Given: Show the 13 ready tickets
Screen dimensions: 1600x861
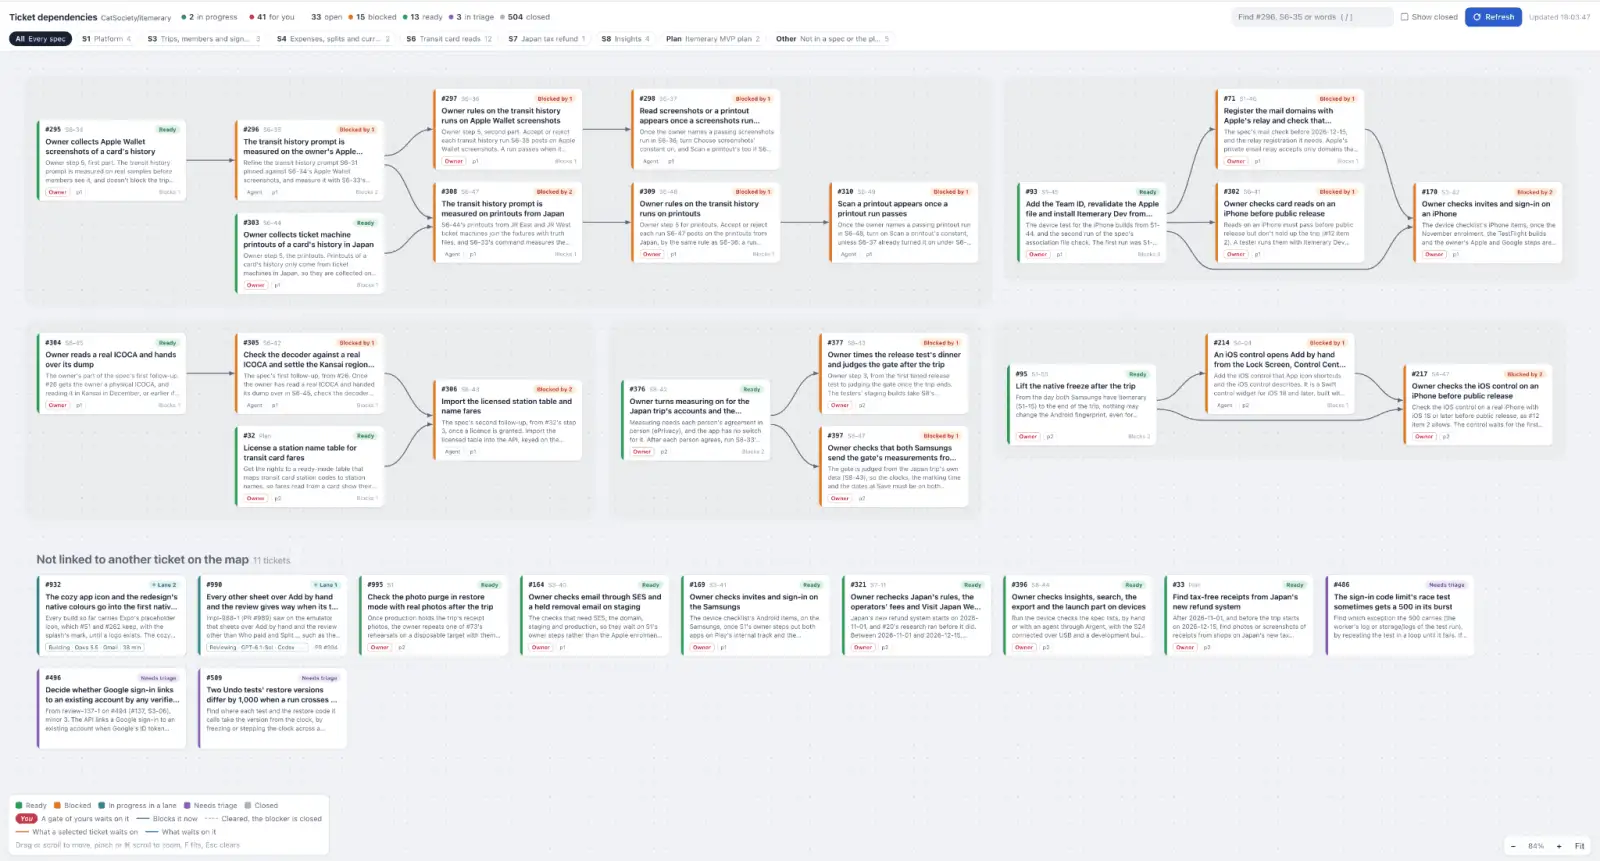Looking at the screenshot, I should 423,17.
